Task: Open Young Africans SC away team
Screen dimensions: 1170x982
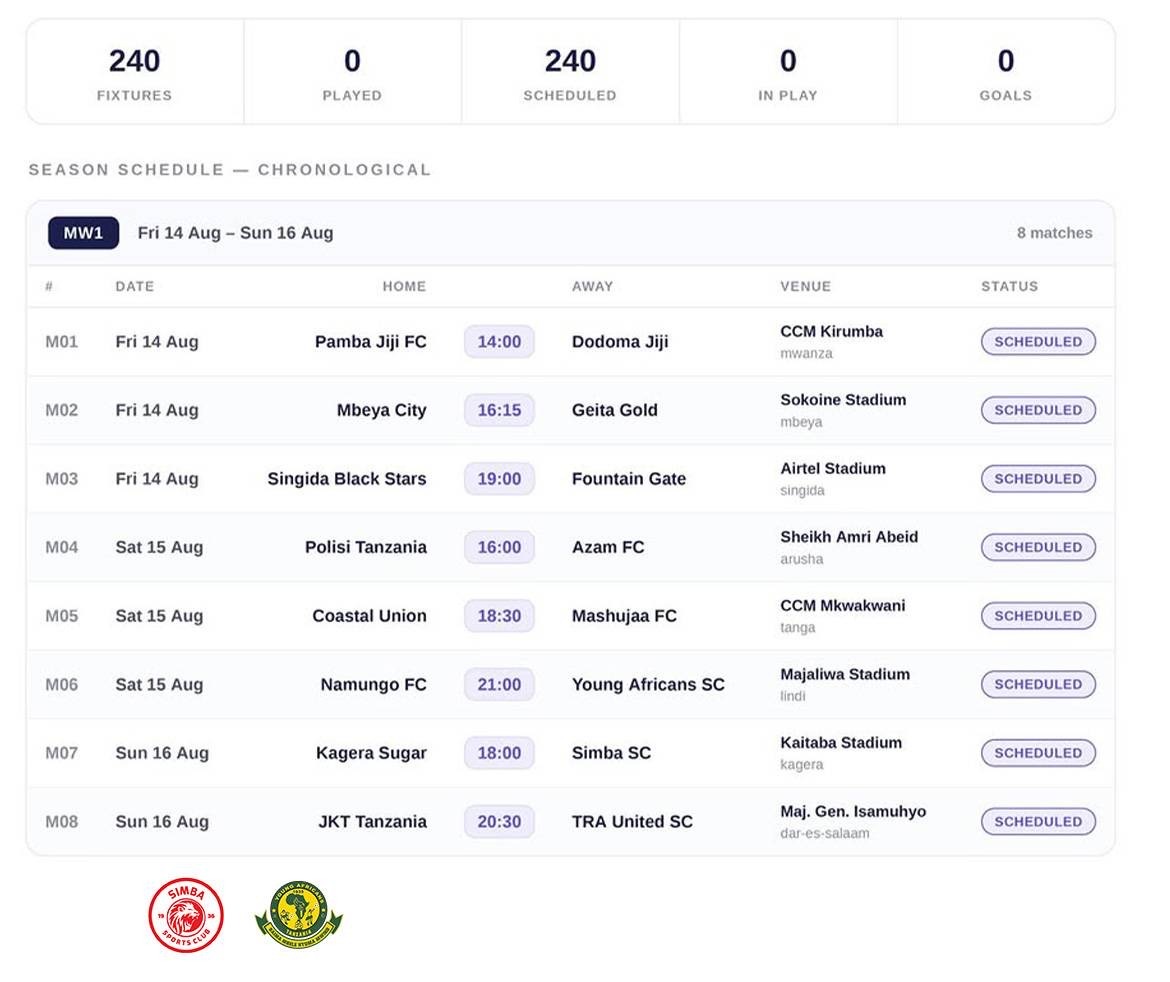Action: pyautogui.click(x=648, y=684)
